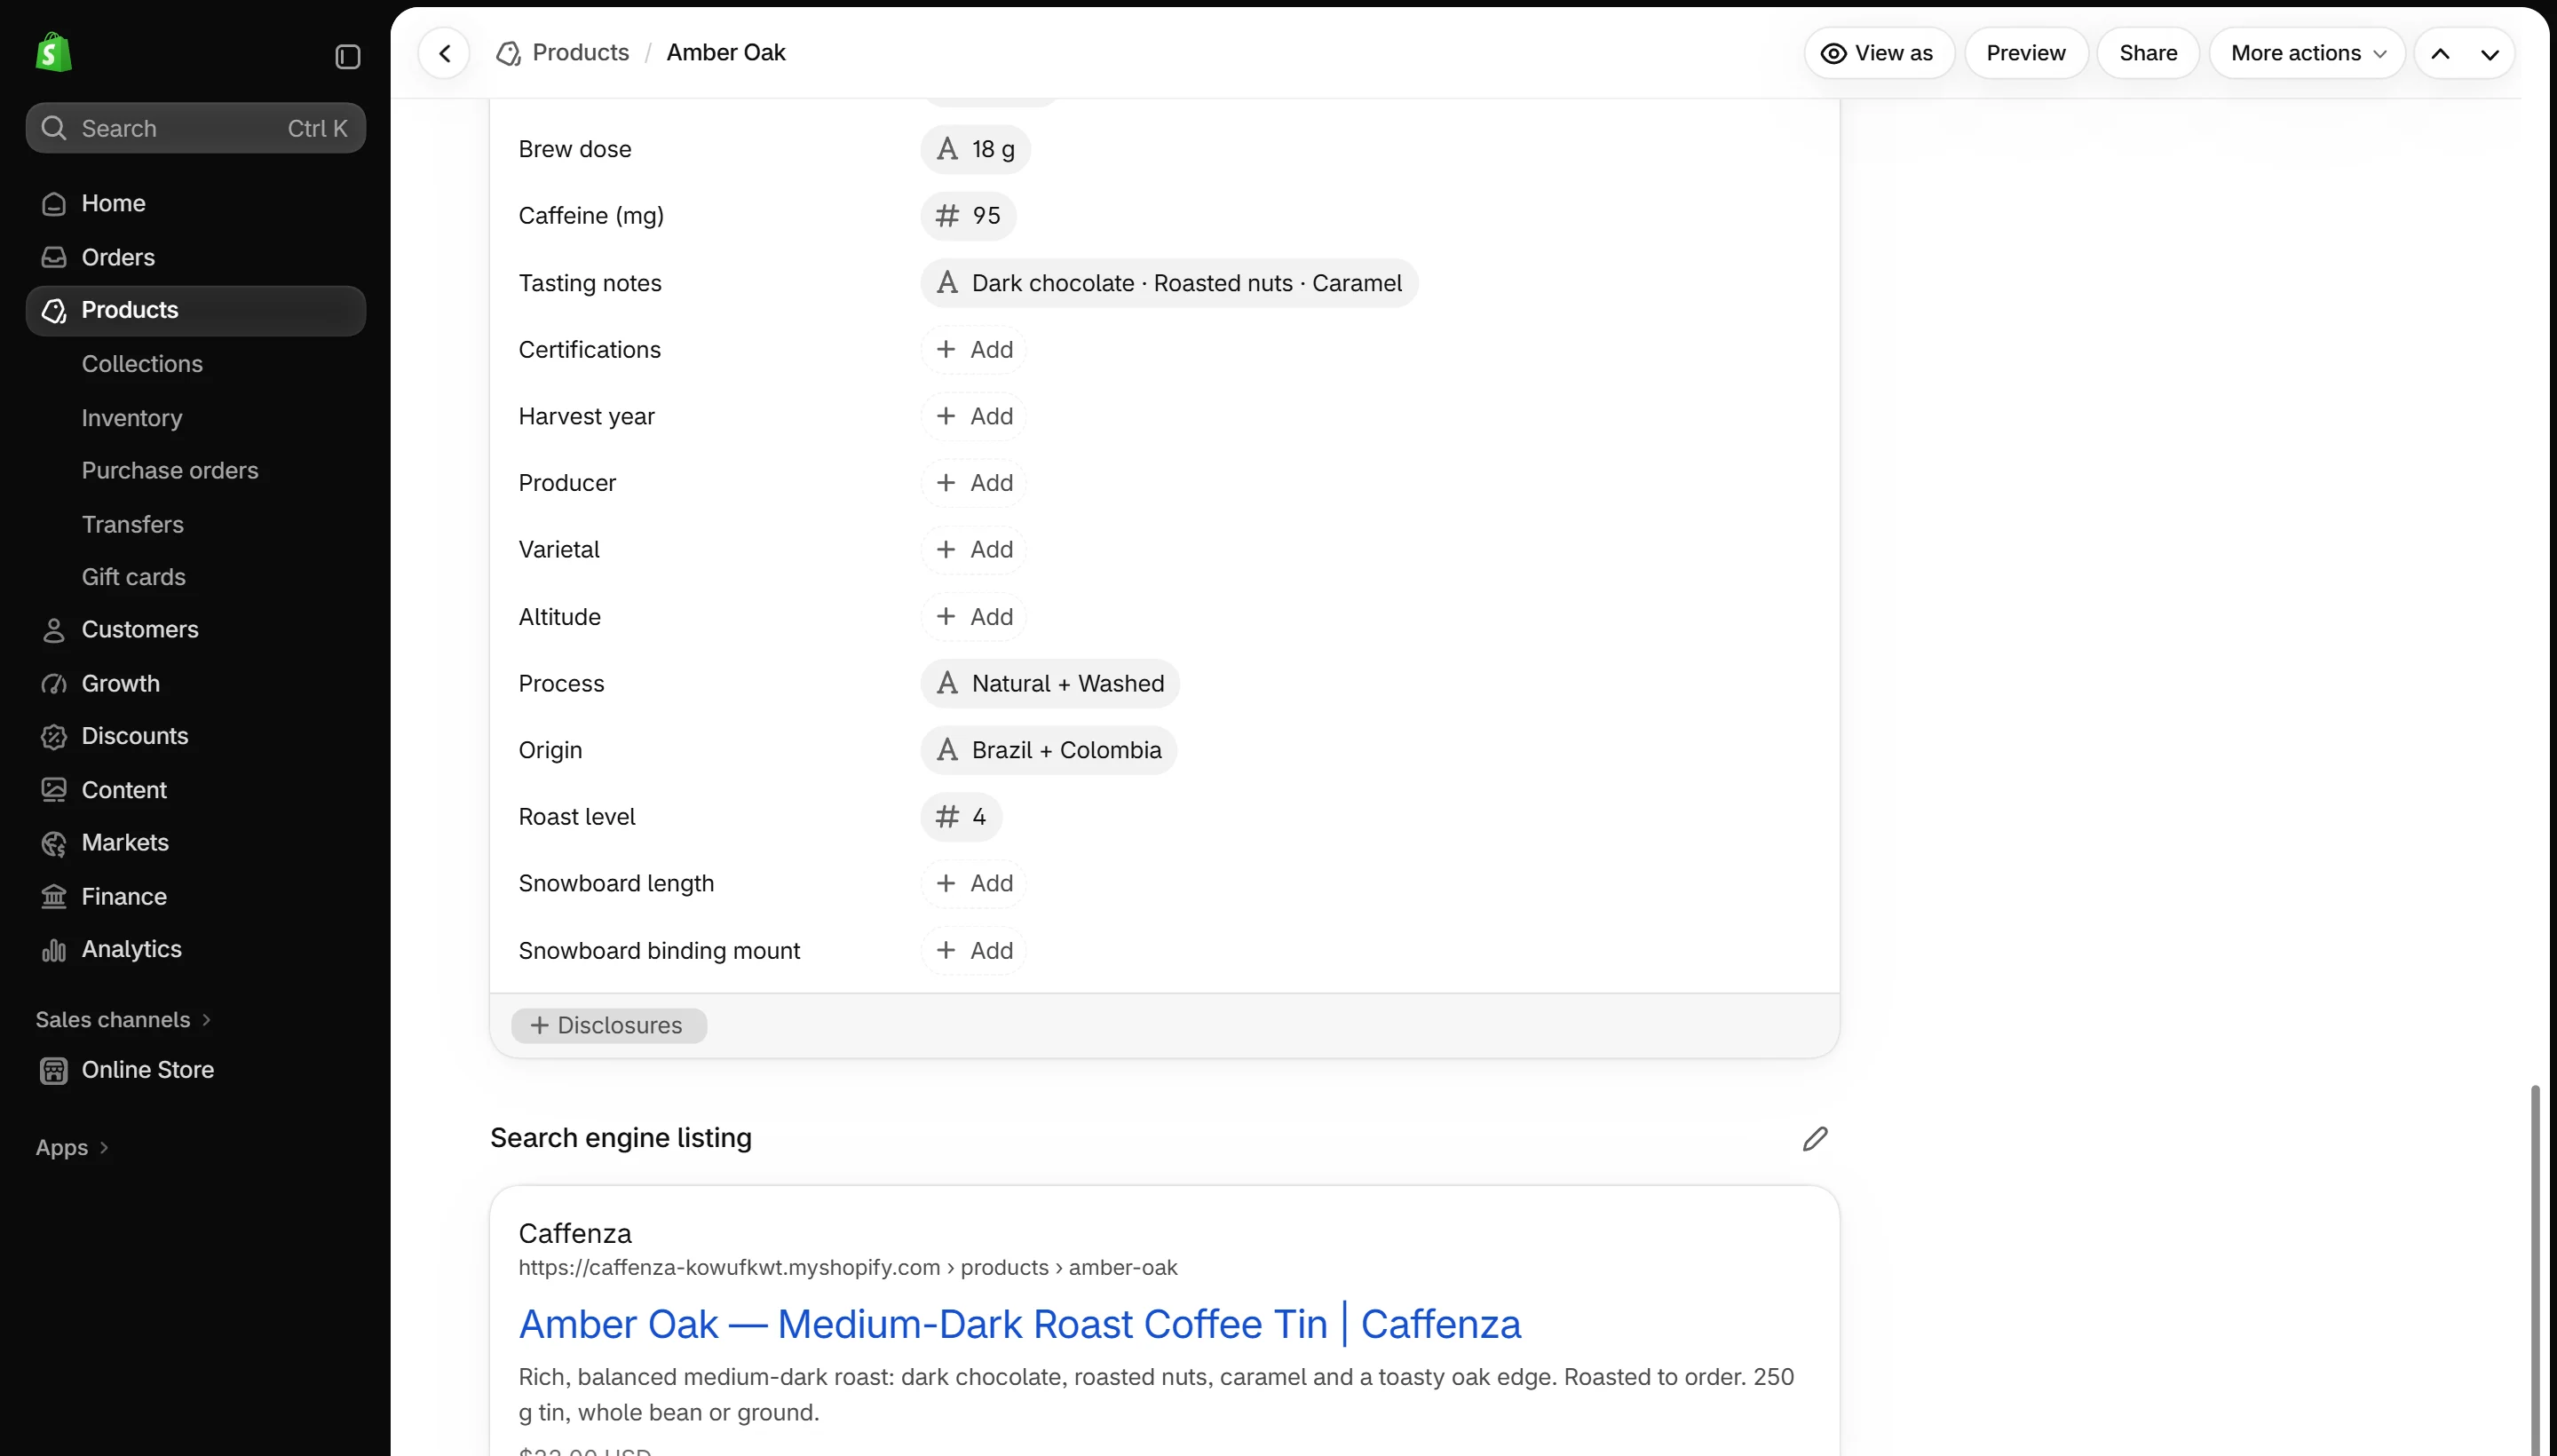Viewport: 2557px width, 1456px height.
Task: Open Analytics in the sidebar
Action: pos(196,949)
